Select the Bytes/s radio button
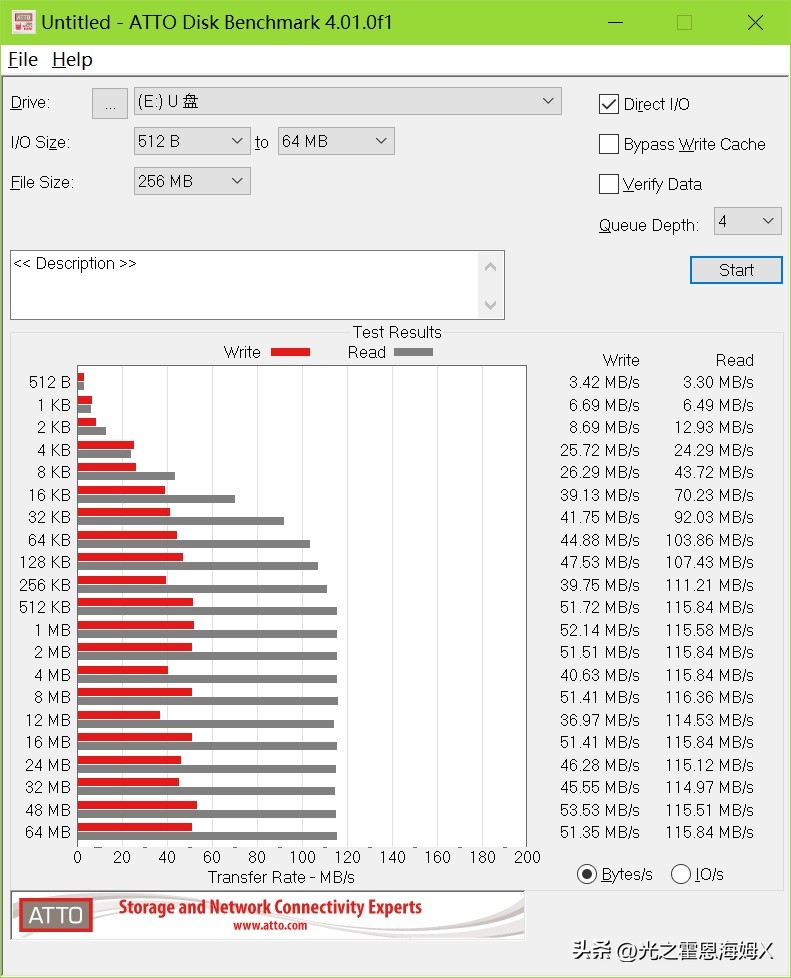The image size is (791, 978). pyautogui.click(x=586, y=874)
